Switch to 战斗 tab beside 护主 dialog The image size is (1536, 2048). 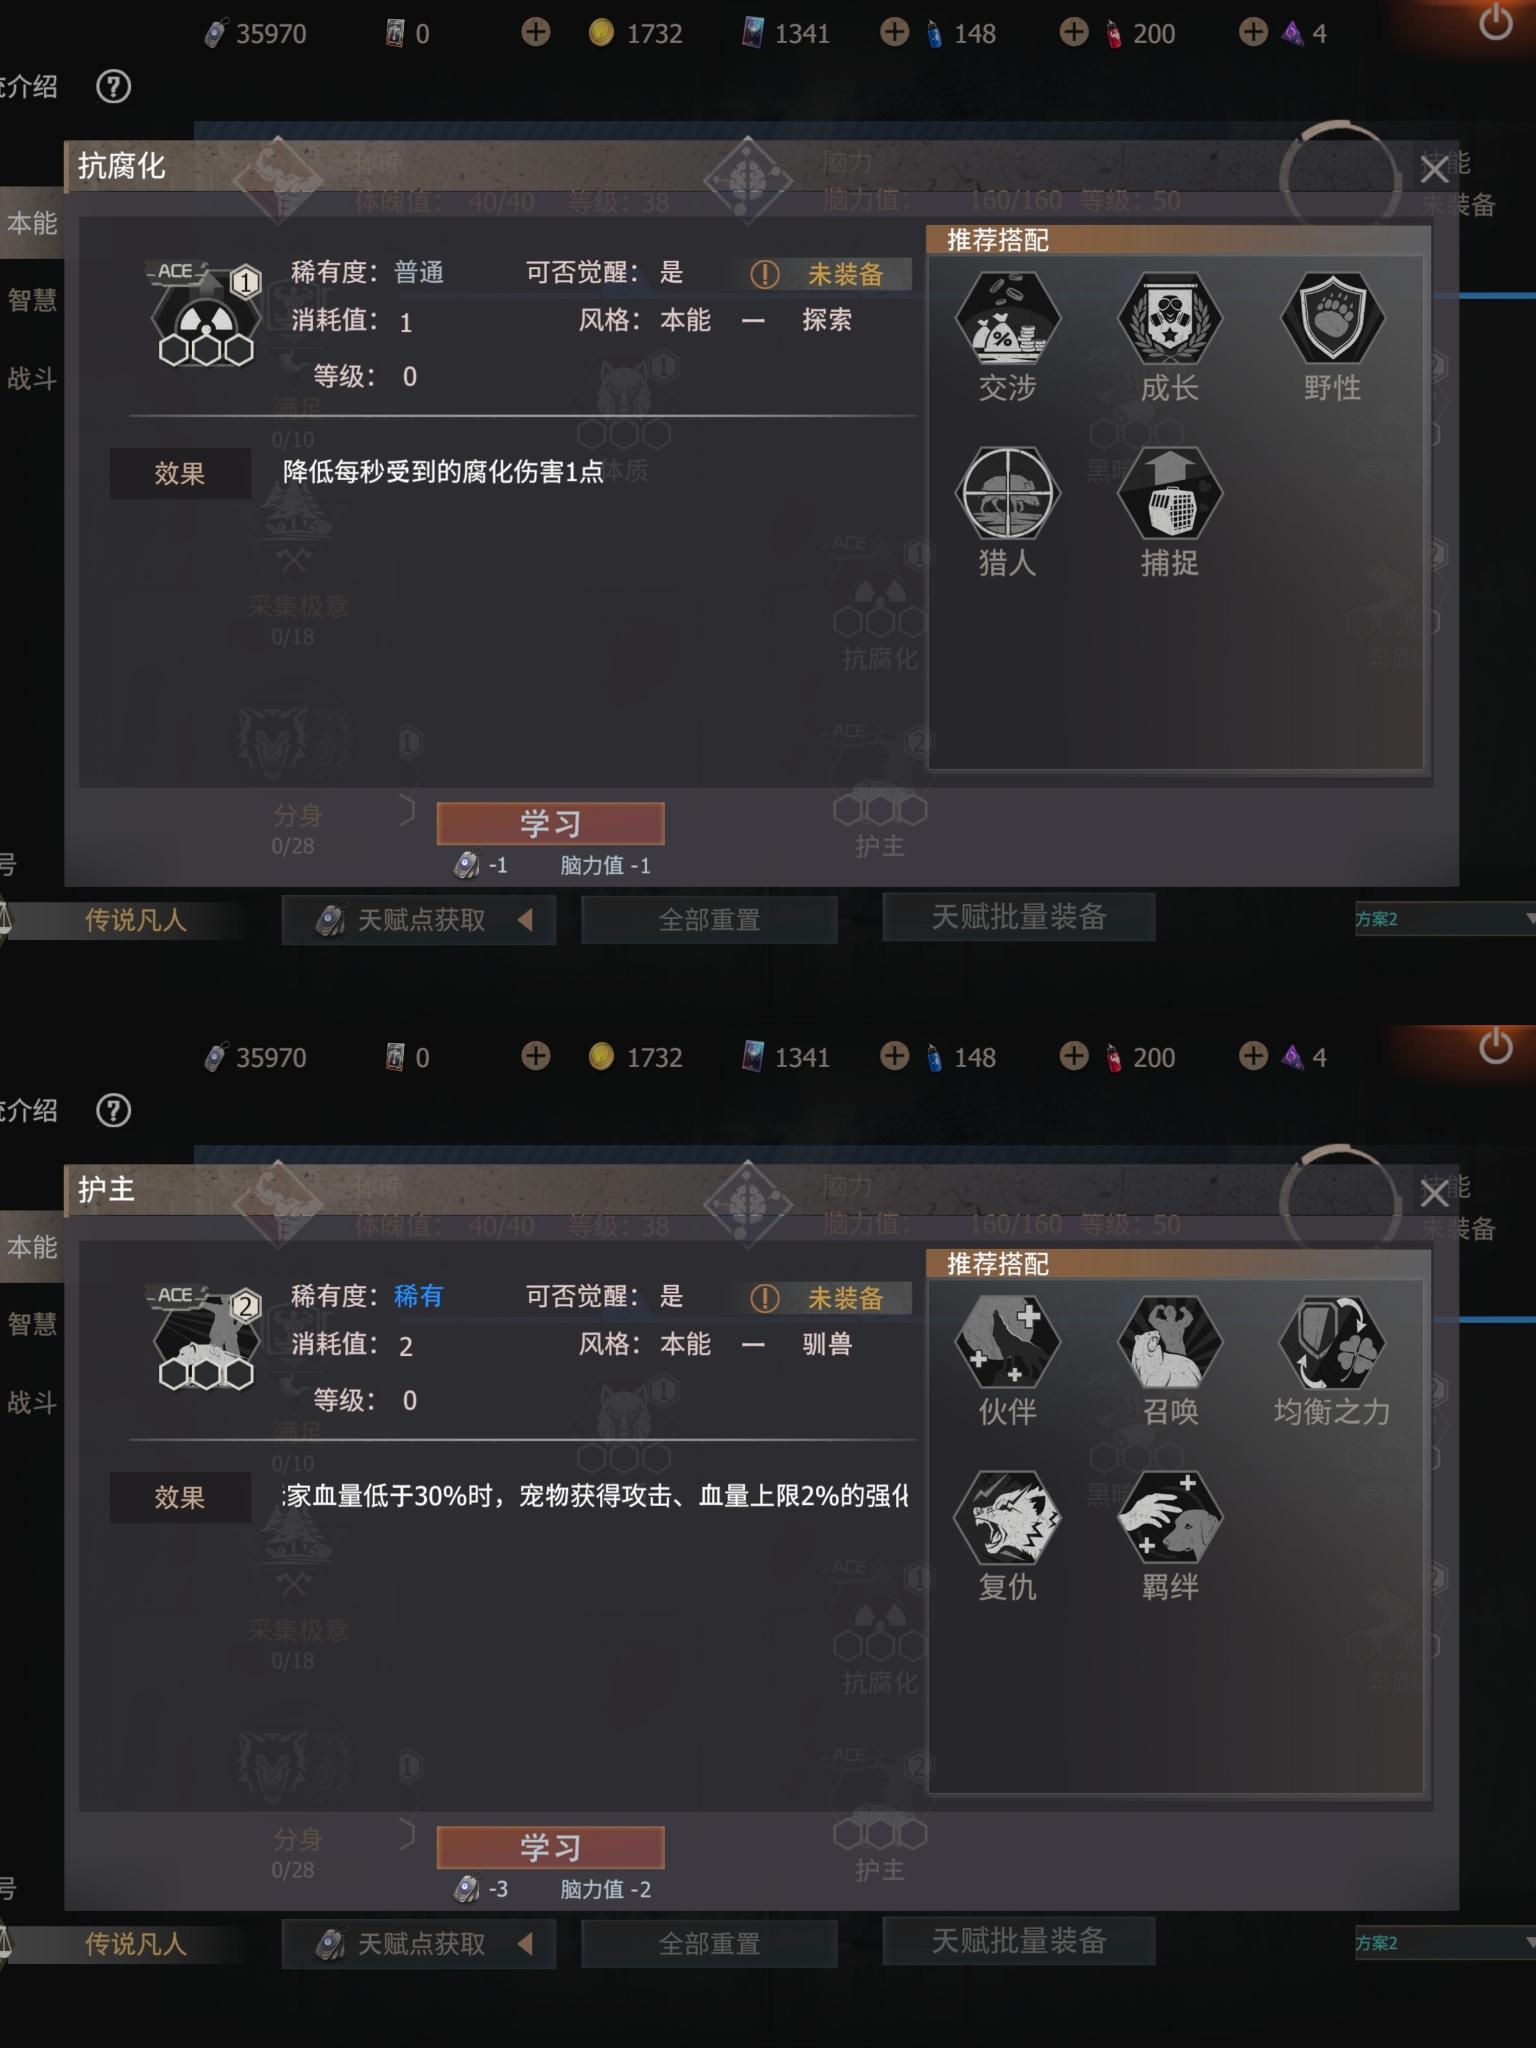point(32,1402)
